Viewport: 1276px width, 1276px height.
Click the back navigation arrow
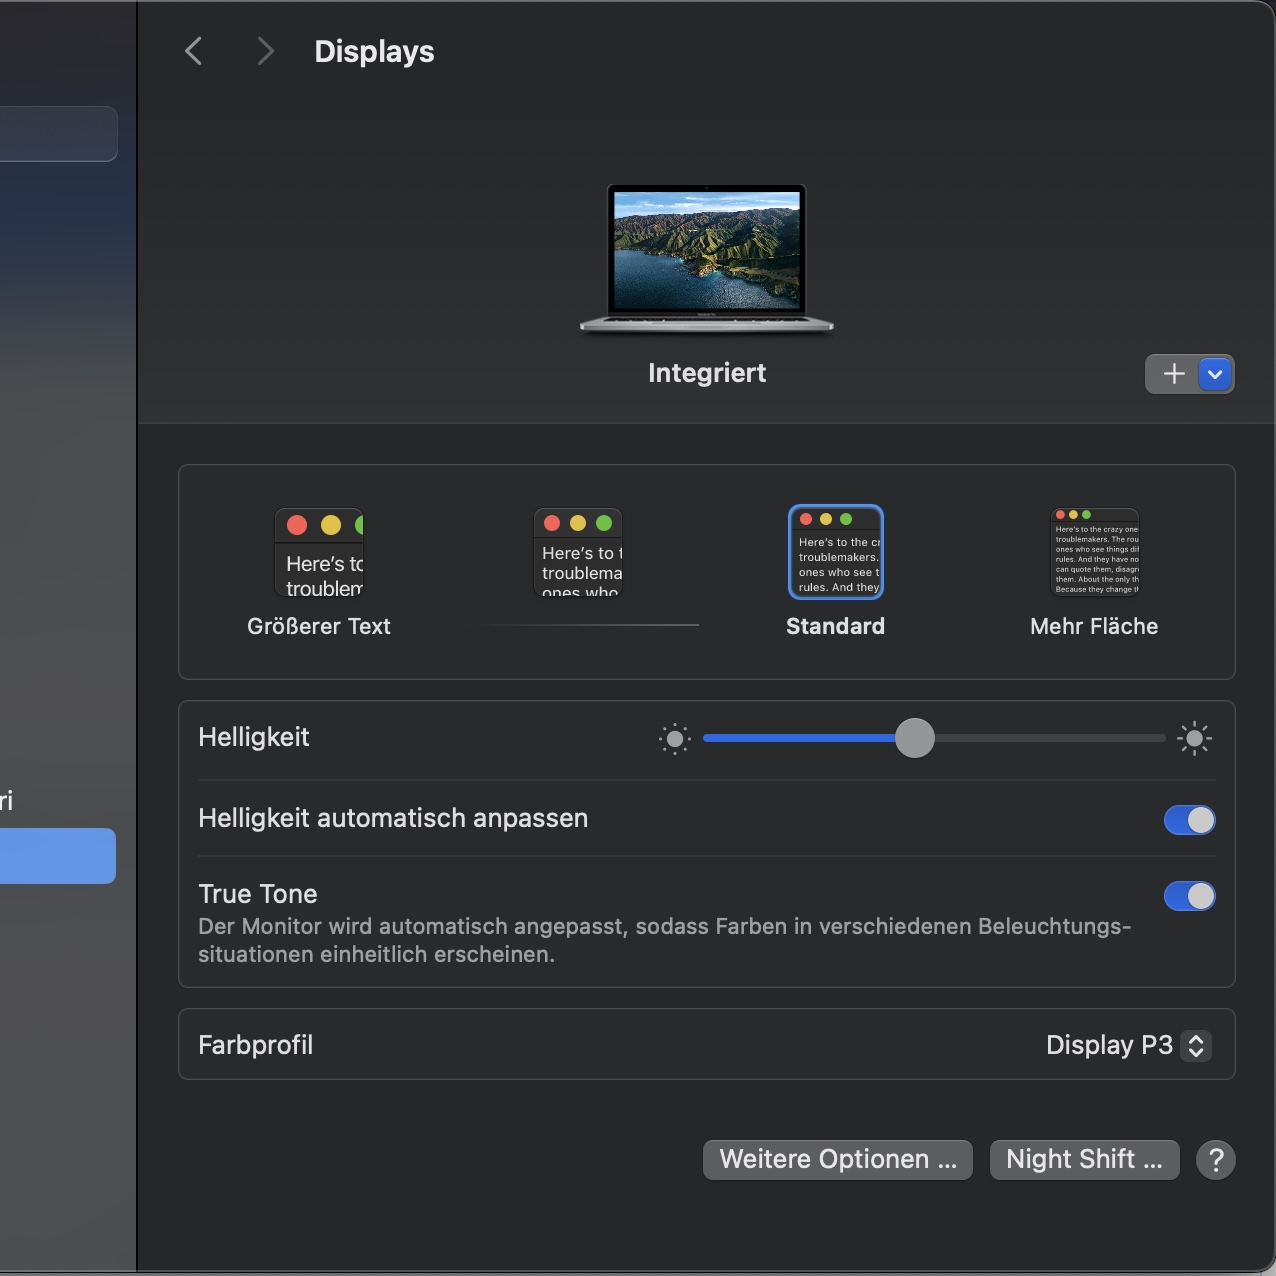tap(193, 51)
